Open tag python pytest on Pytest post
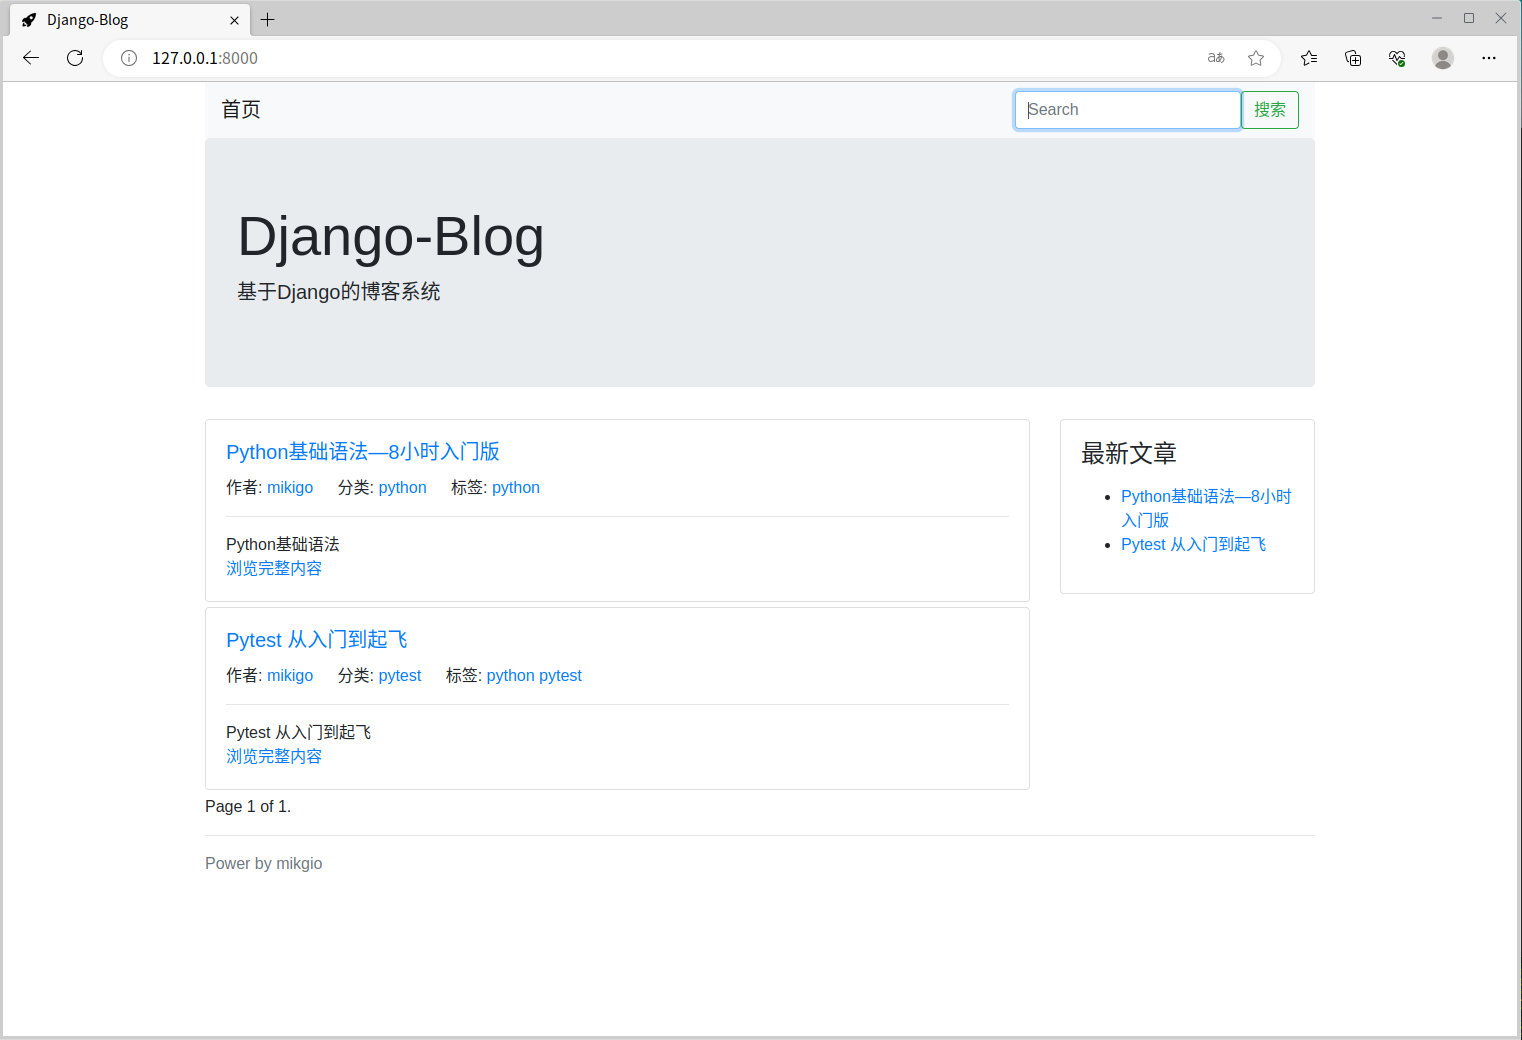Viewport: 1522px width, 1040px height. pos(534,676)
